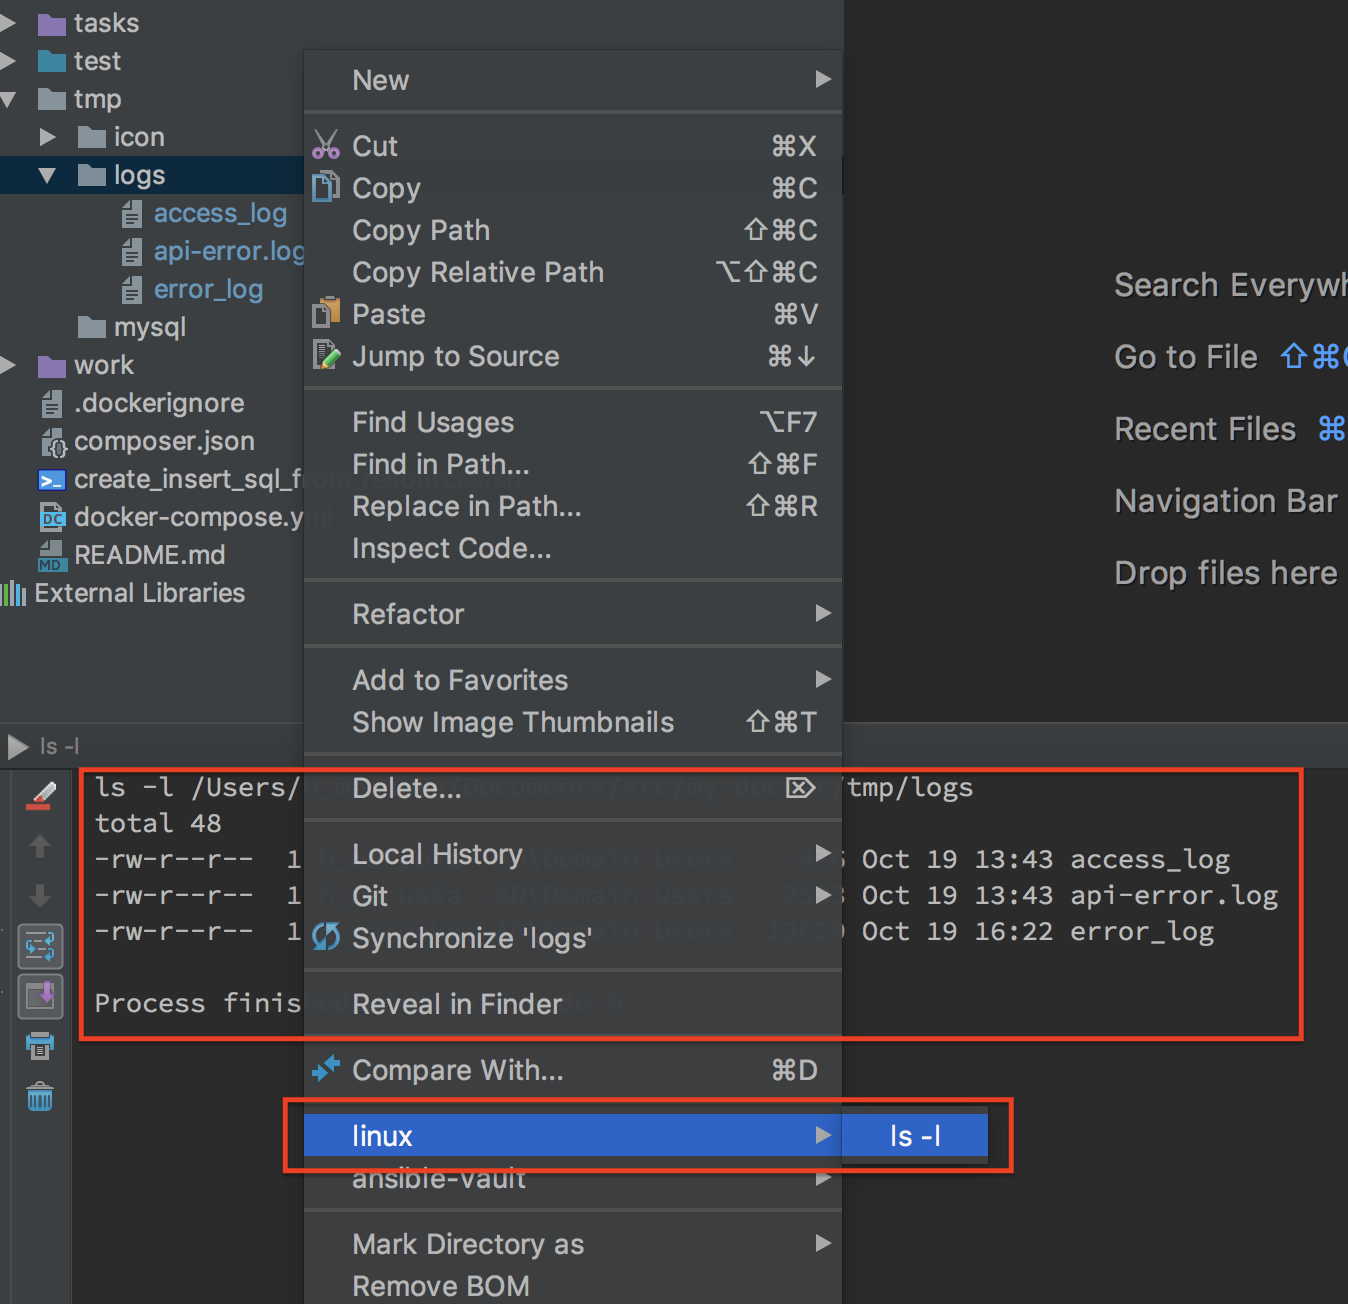This screenshot has height=1304, width=1348.
Task: Select Delete... menu entry
Action: click(x=573, y=788)
